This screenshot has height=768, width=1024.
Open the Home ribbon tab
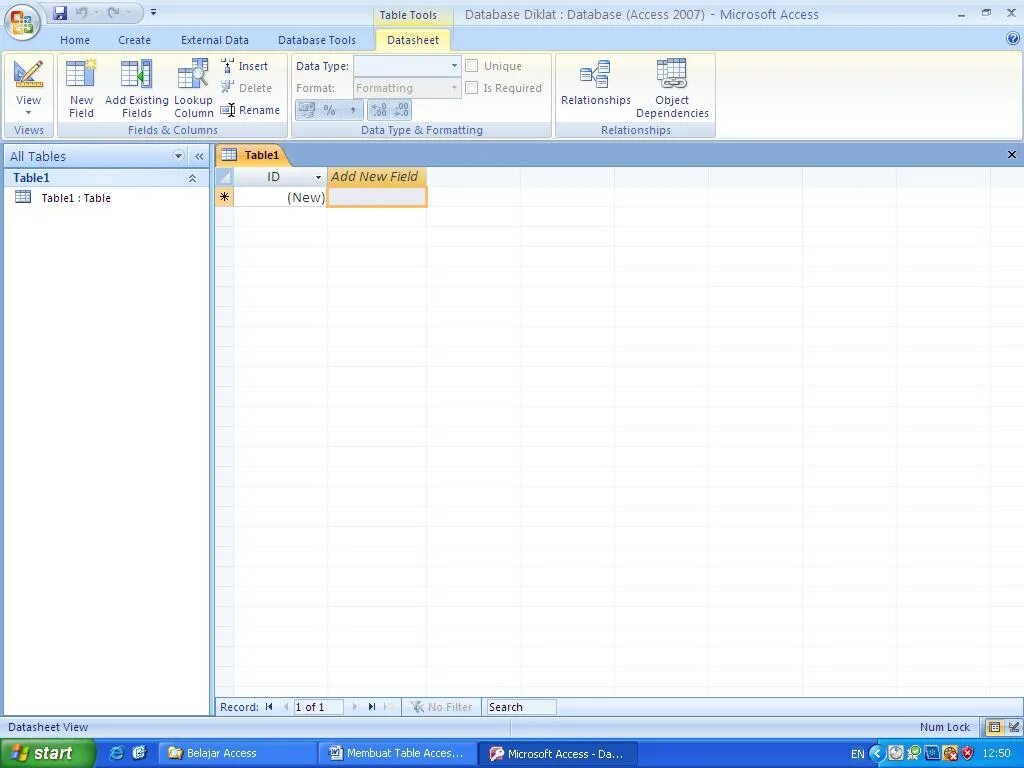point(75,40)
